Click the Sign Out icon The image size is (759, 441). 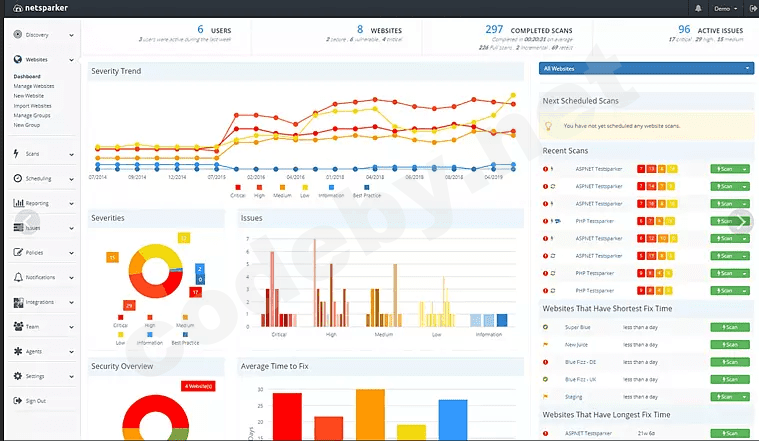tap(18, 400)
